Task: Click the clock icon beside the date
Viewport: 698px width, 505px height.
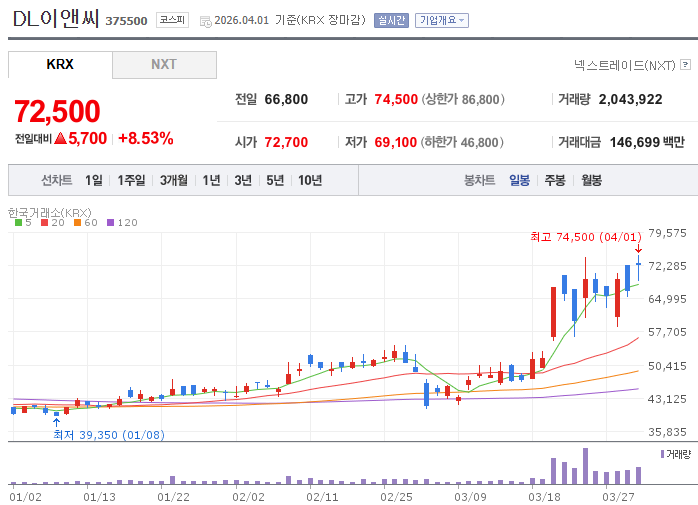Action: point(206,21)
